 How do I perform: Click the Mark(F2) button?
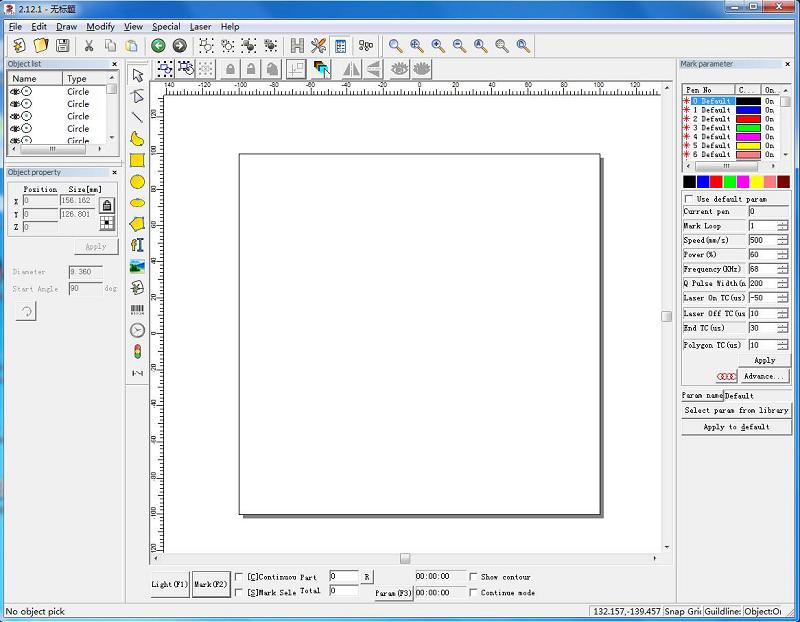(x=209, y=583)
